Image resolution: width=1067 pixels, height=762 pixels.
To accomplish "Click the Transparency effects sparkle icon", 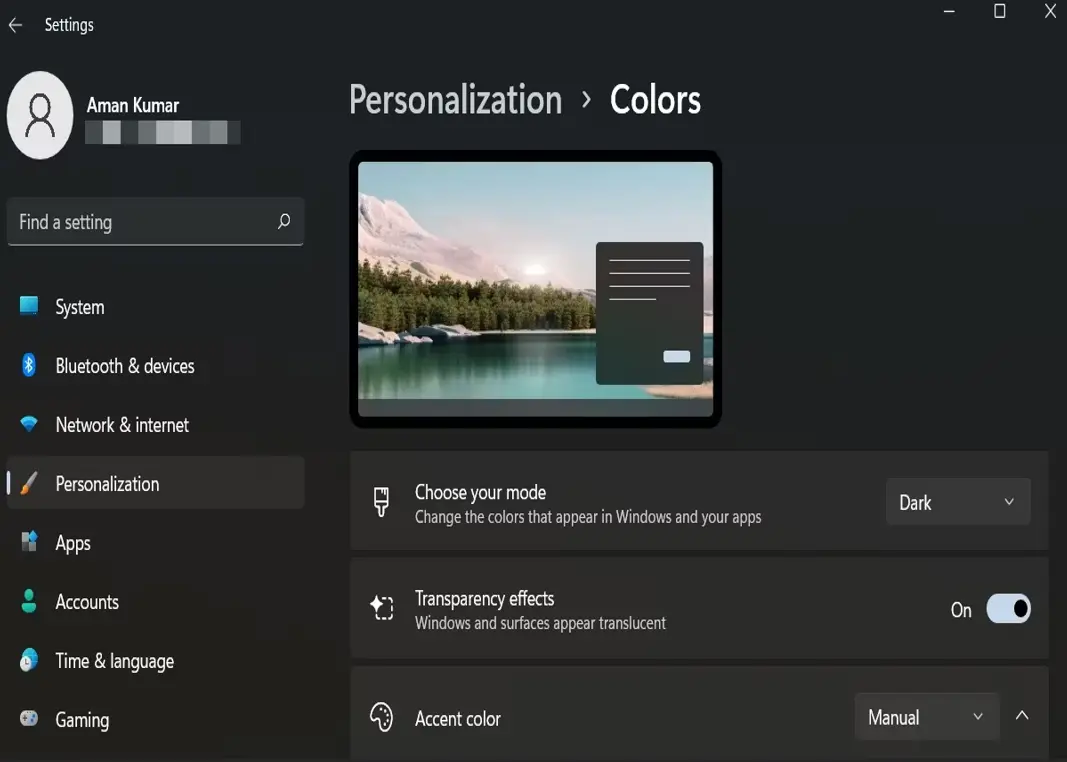I will point(382,608).
